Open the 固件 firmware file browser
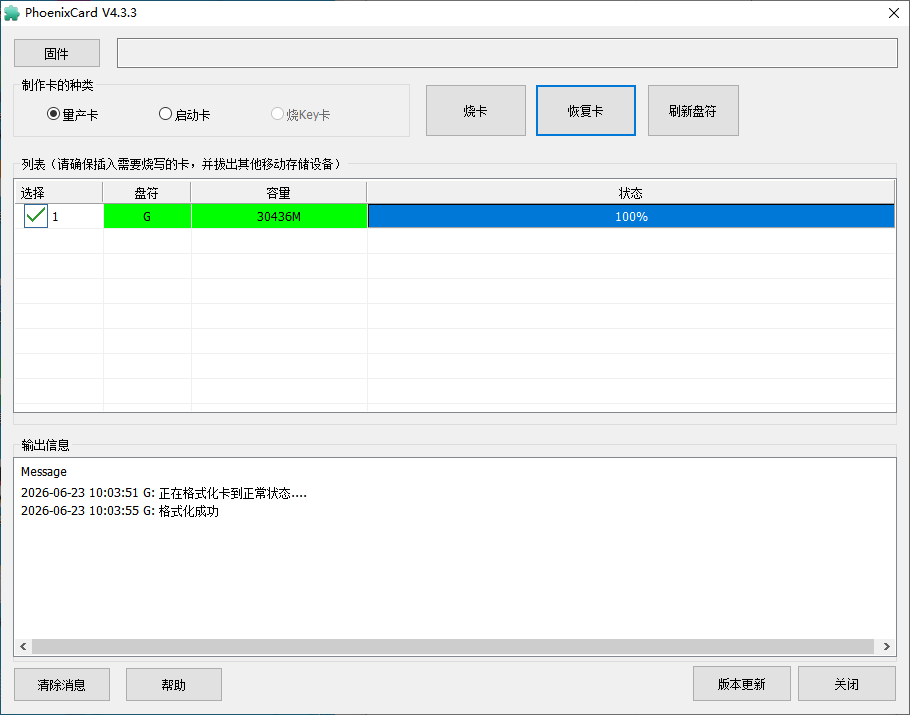 (x=57, y=53)
